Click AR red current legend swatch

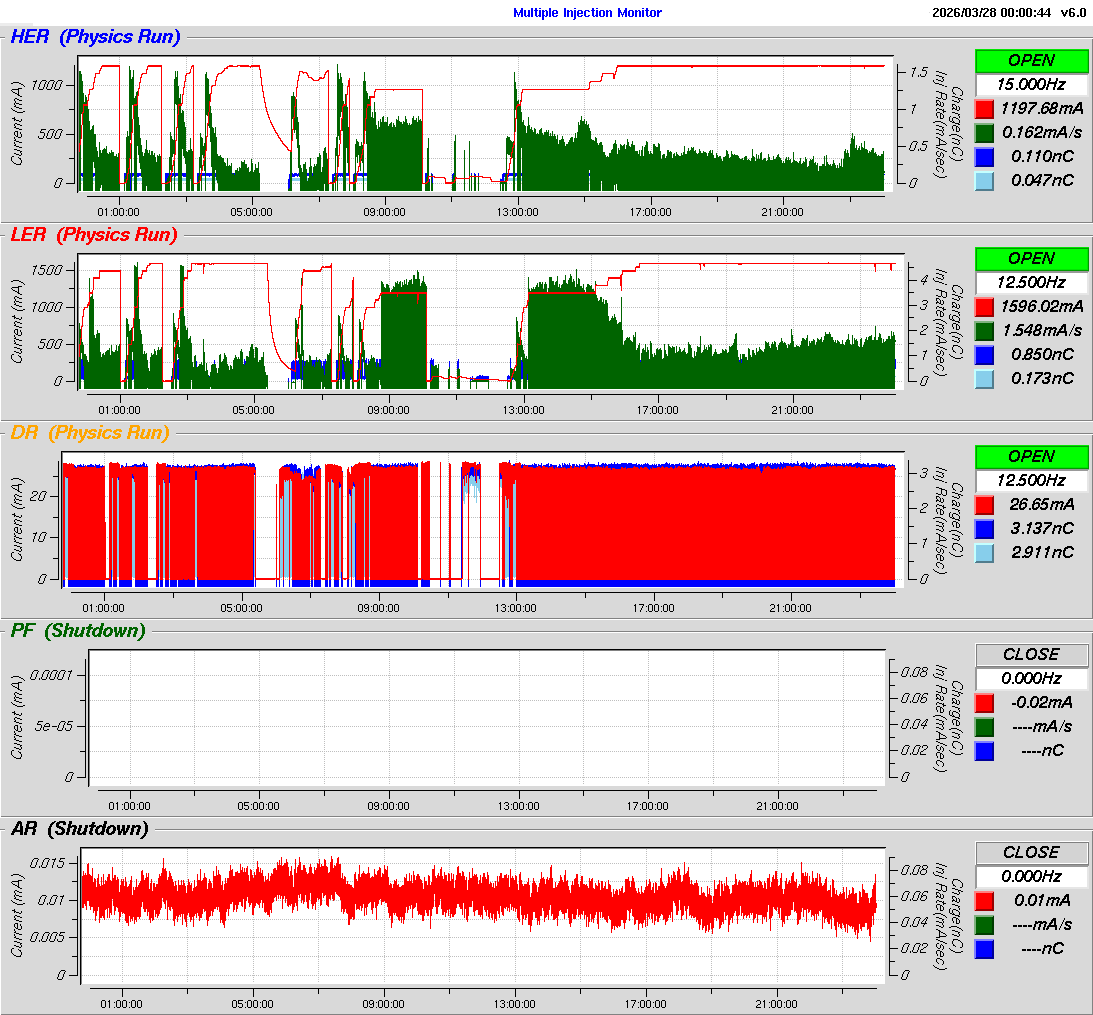985,900
